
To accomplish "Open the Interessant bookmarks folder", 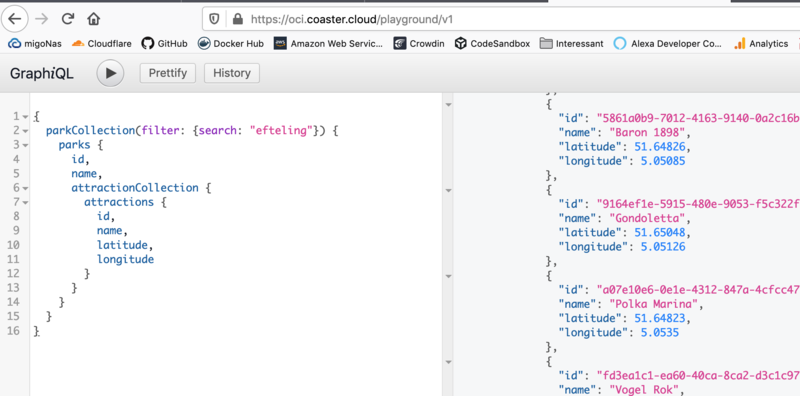I will pos(571,44).
